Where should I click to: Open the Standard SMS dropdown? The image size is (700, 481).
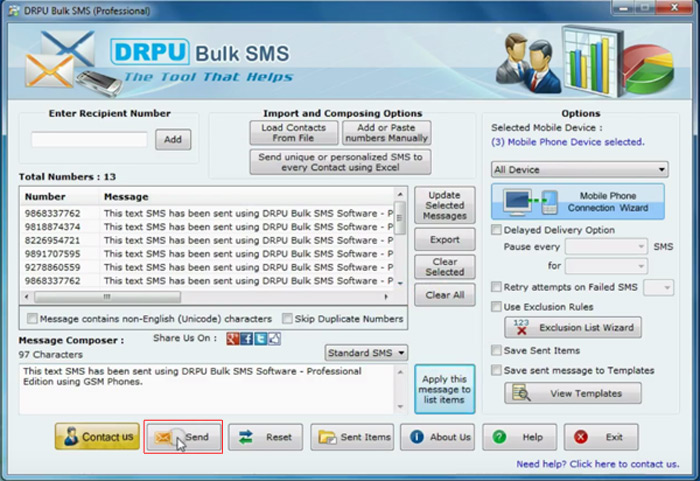pos(366,353)
